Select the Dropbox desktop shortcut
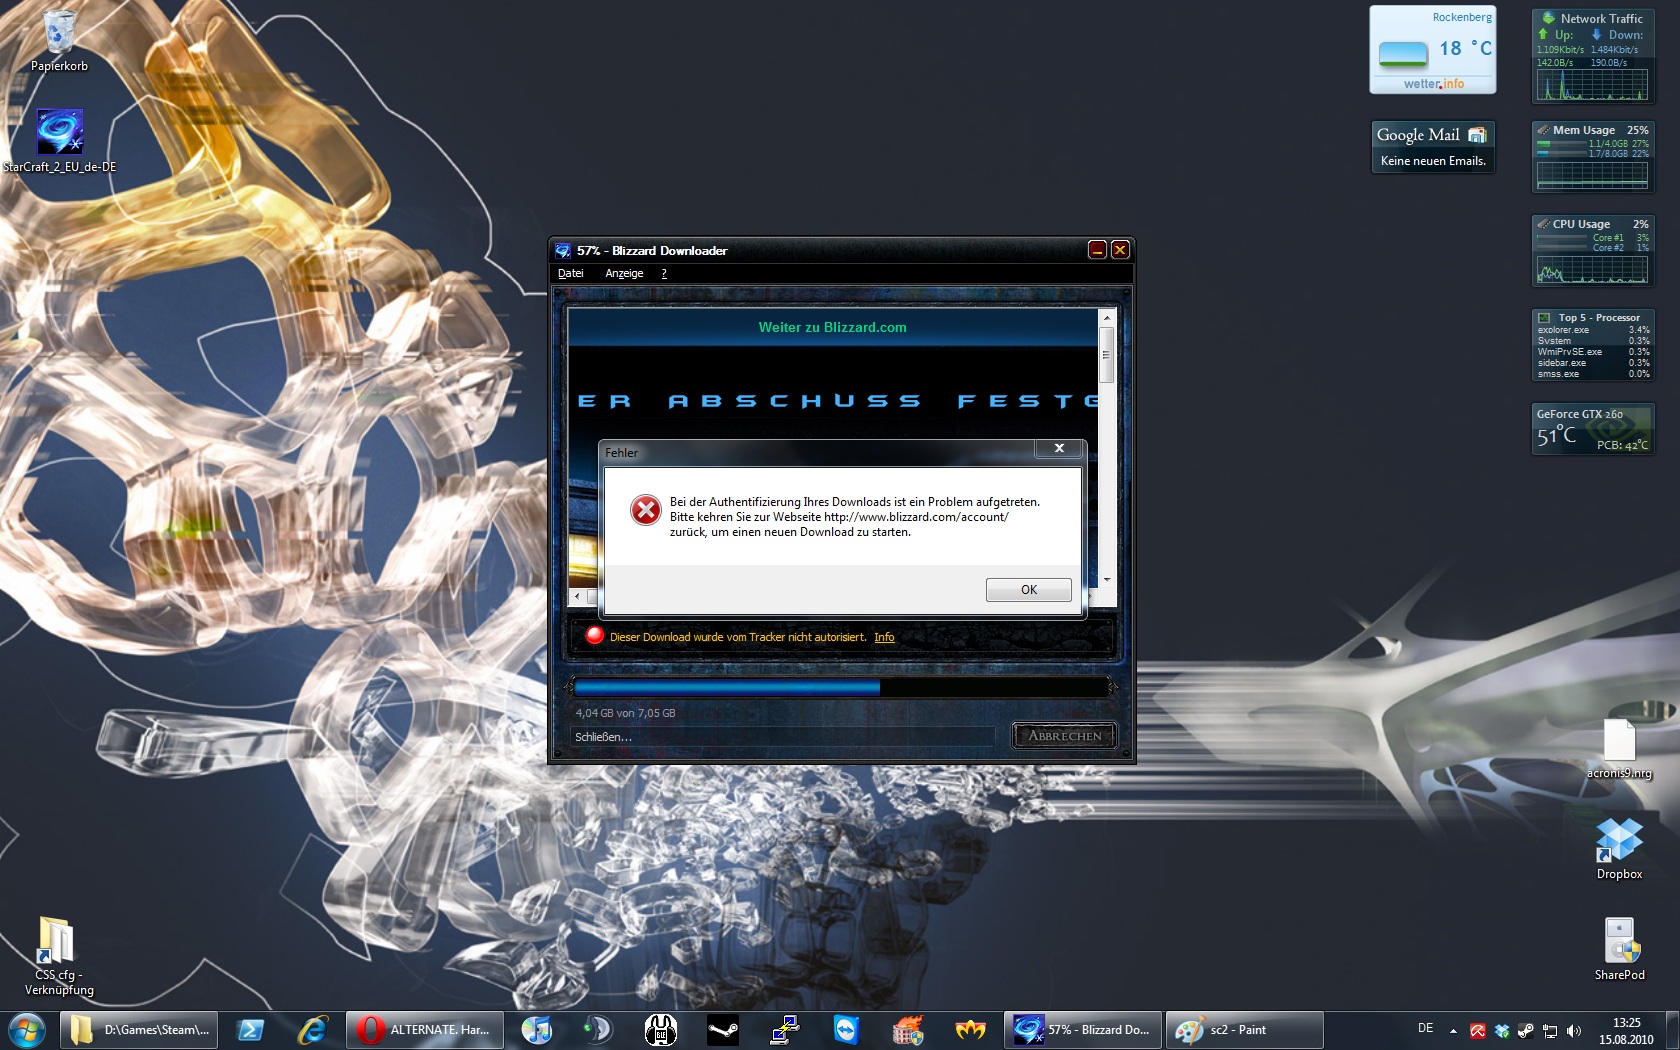 click(x=1619, y=841)
